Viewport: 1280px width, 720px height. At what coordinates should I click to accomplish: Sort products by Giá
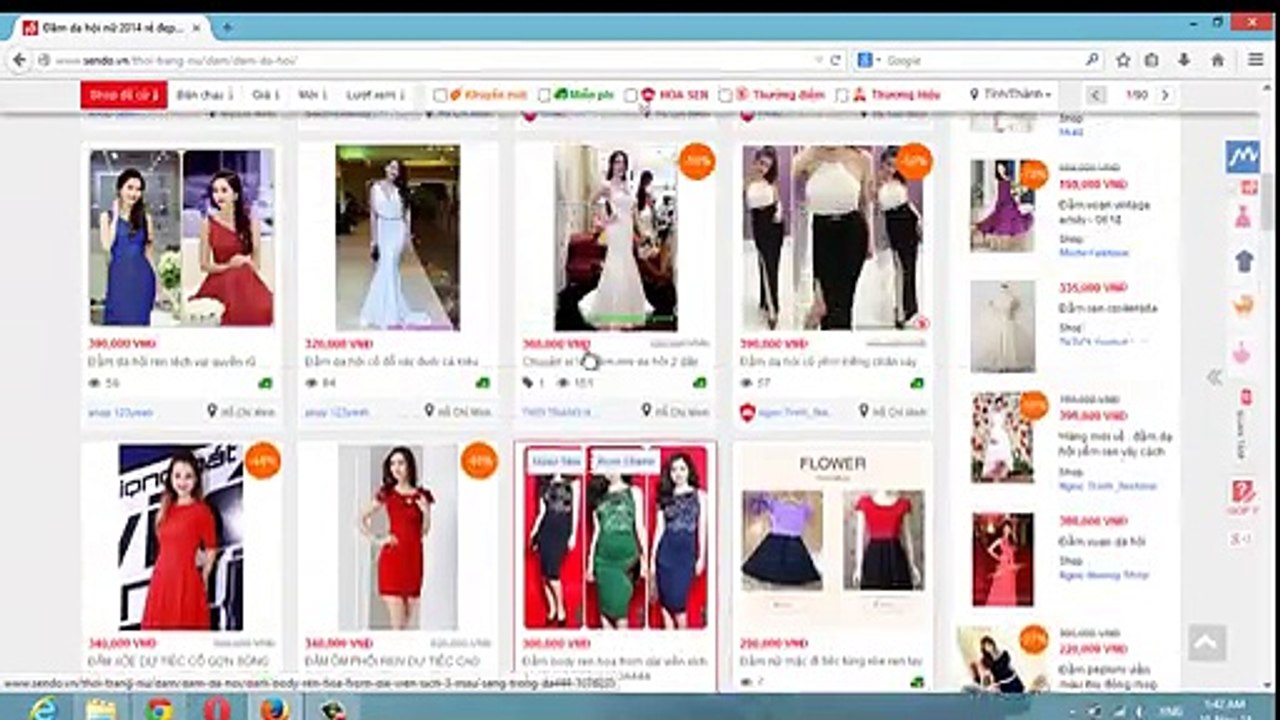pyautogui.click(x=266, y=95)
